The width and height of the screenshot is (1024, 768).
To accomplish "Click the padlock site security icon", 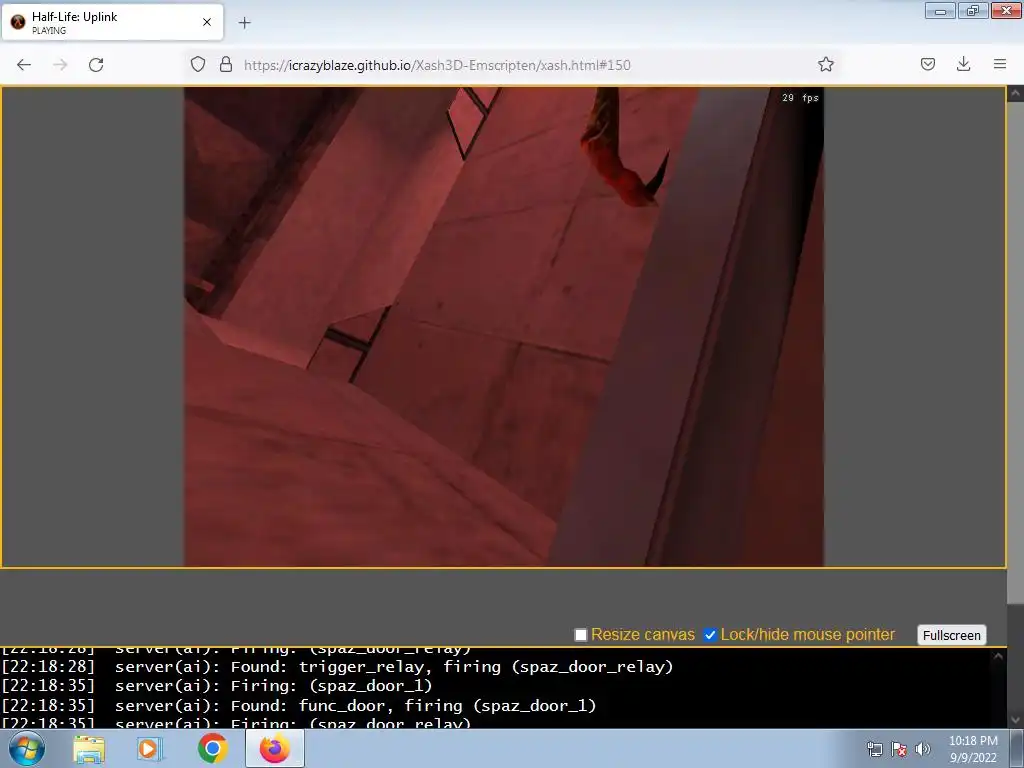I will tap(226, 65).
